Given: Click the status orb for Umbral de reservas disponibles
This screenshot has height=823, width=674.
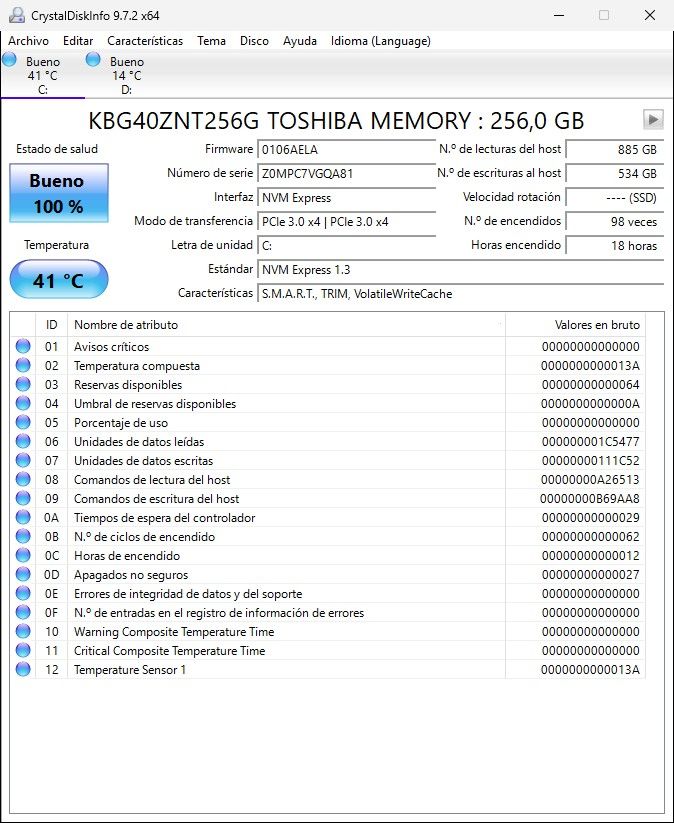Looking at the screenshot, I should [x=23, y=403].
